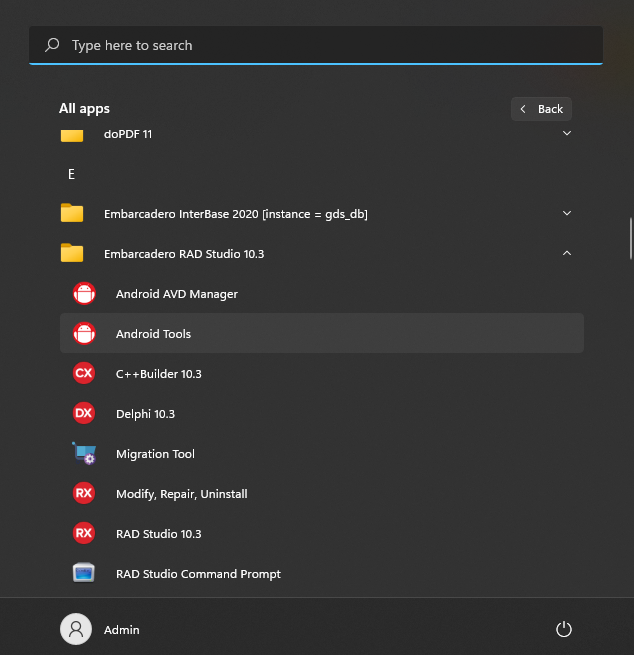Select 'RAD Studio 10.3' label
This screenshot has height=655, width=634.
(x=159, y=534)
